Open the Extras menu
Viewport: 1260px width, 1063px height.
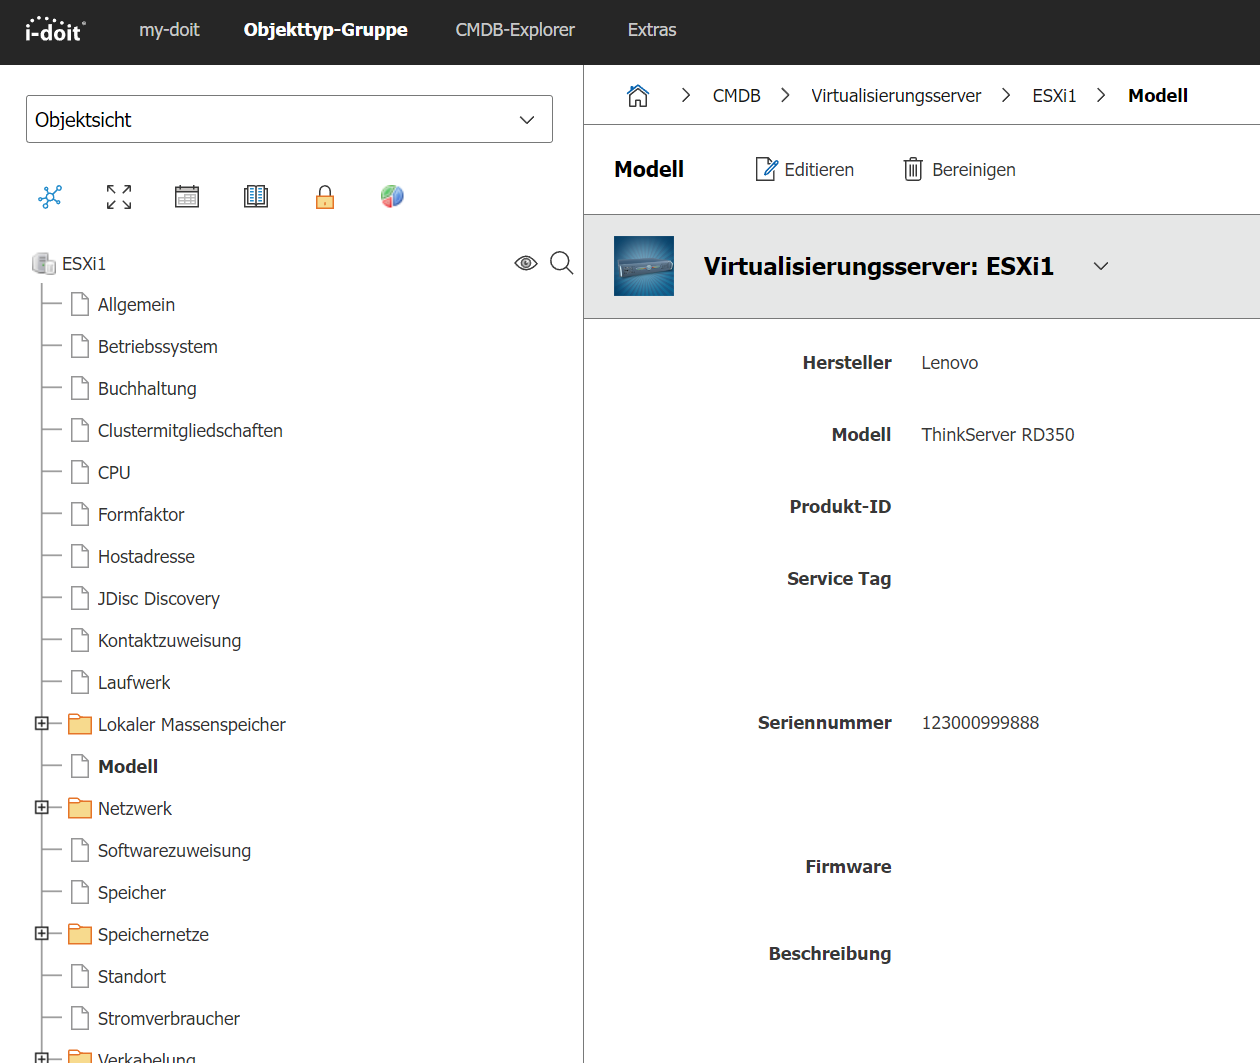click(x=652, y=30)
